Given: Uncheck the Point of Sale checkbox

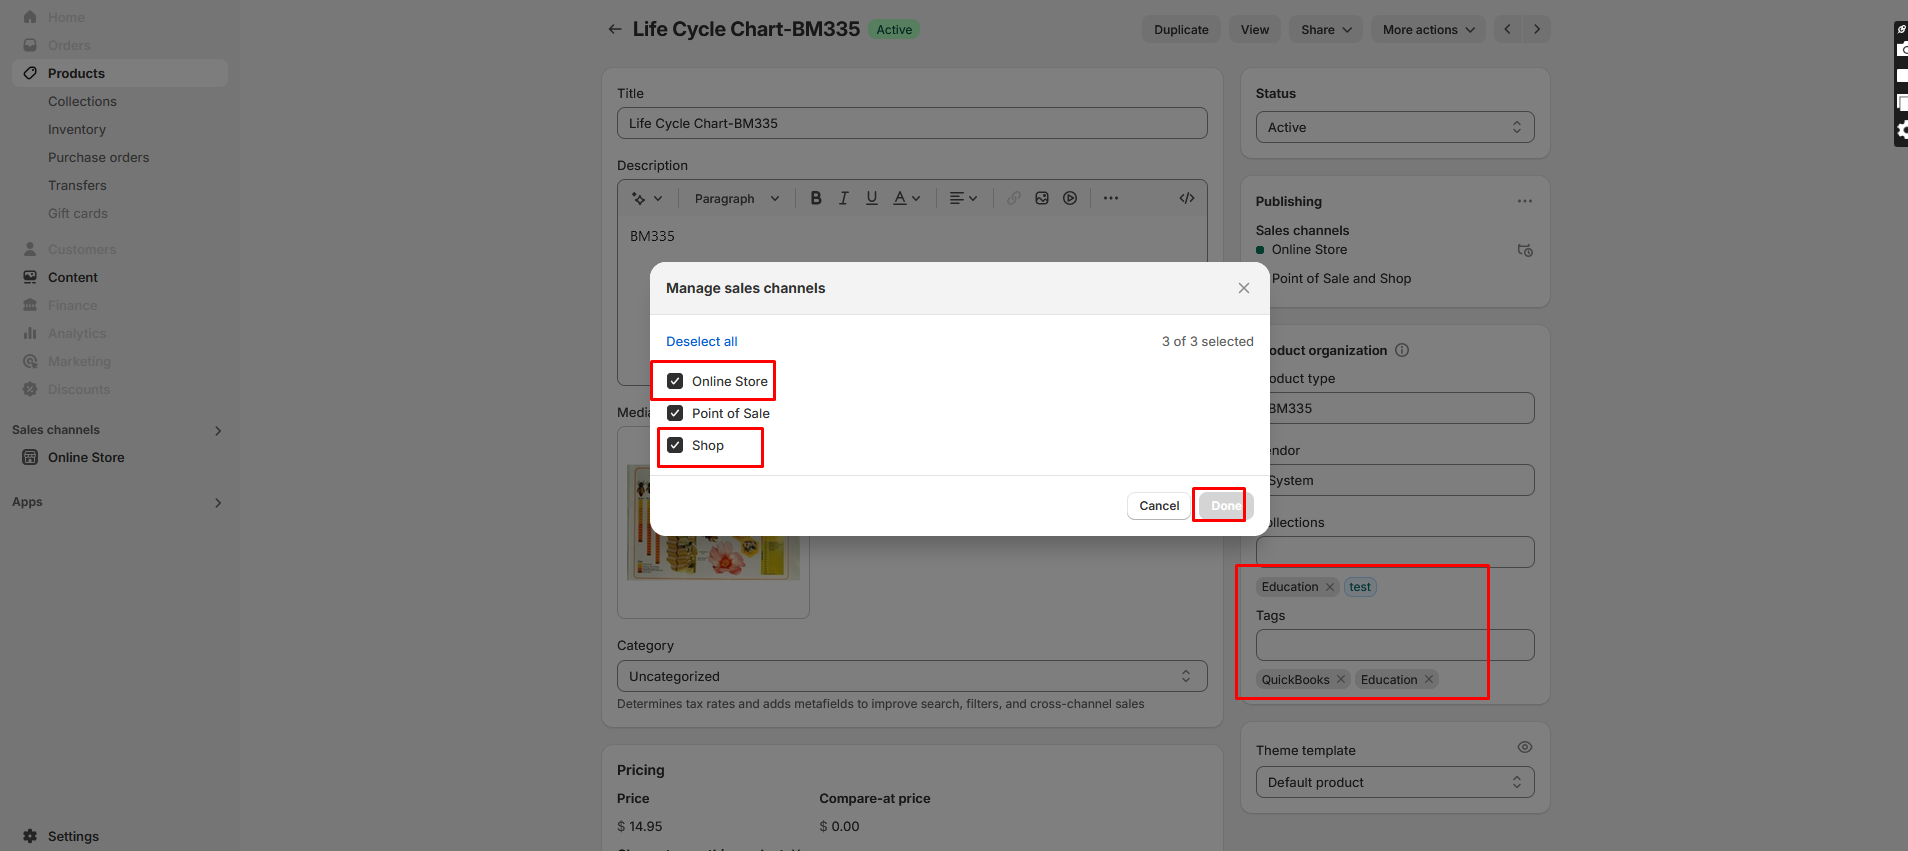Looking at the screenshot, I should [675, 413].
